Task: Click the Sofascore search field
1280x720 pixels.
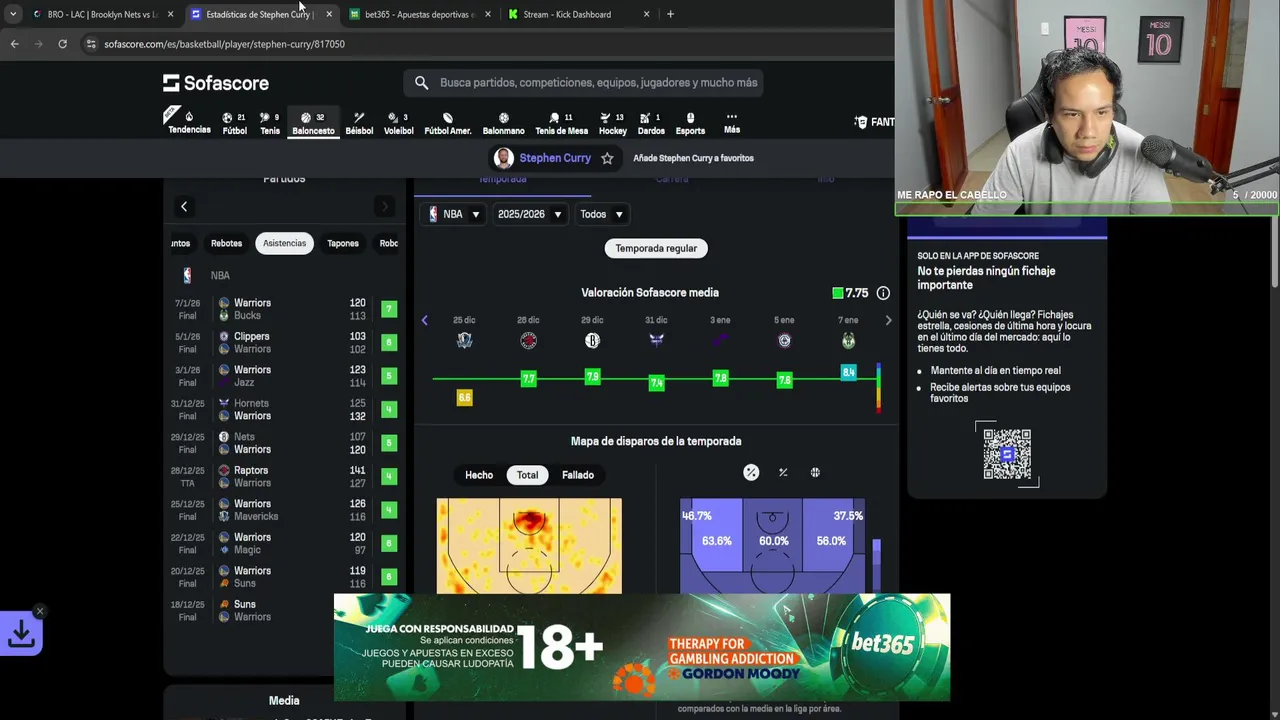Action: 584,83
